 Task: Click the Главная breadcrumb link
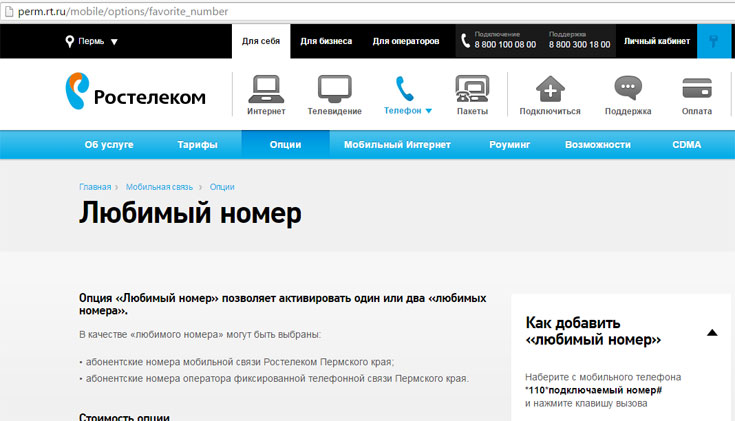[x=95, y=187]
